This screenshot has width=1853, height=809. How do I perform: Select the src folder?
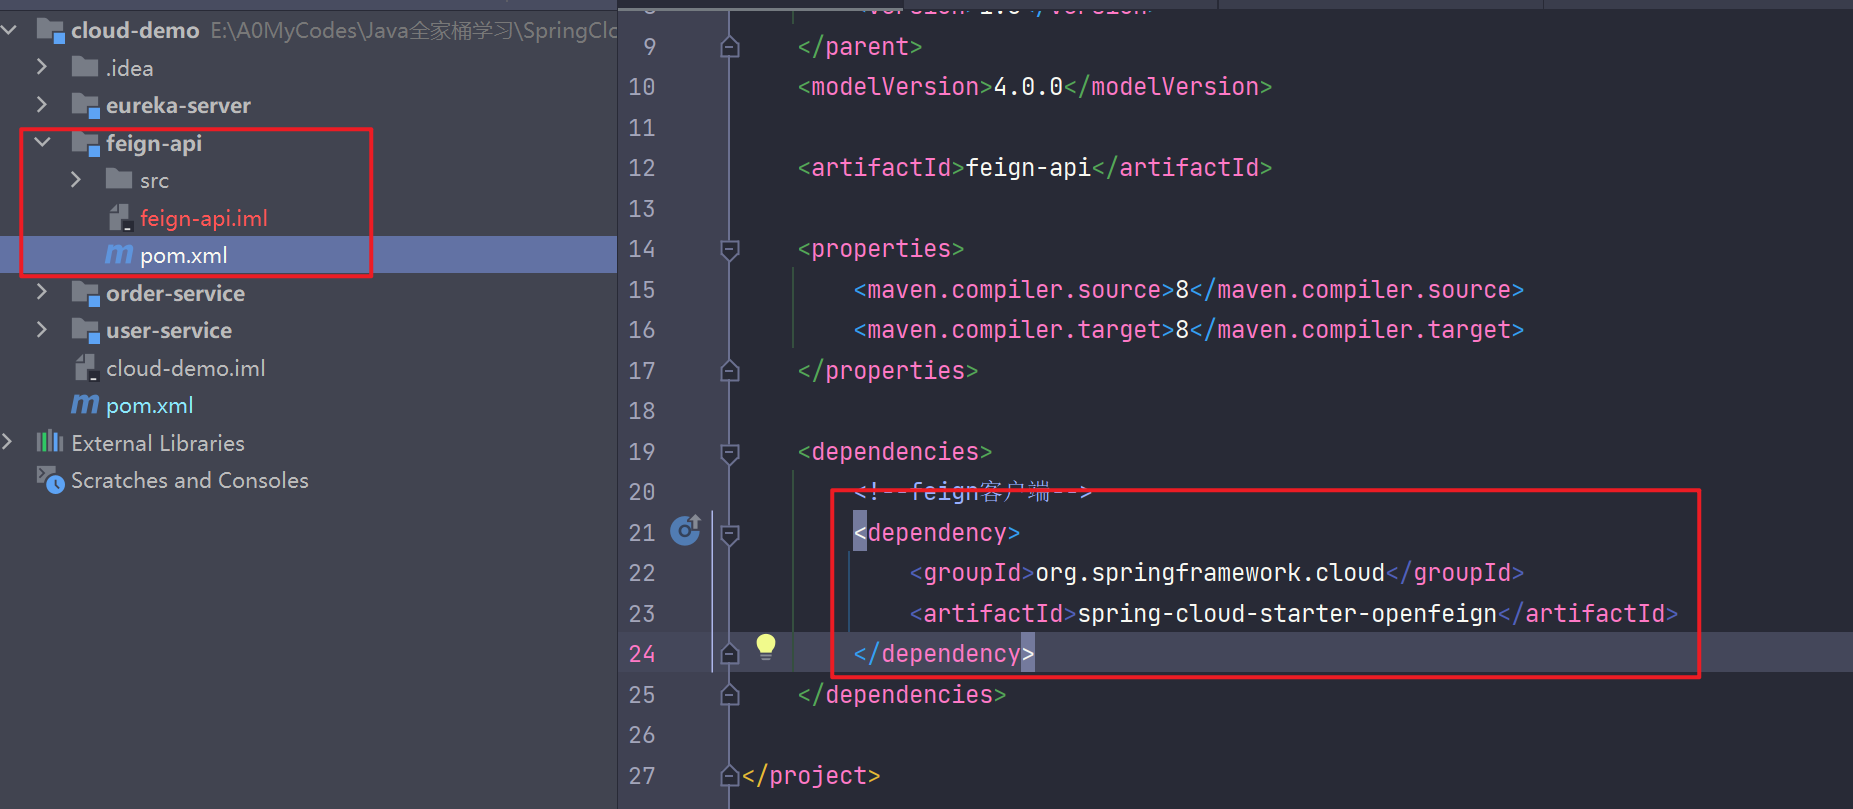click(308, 180)
